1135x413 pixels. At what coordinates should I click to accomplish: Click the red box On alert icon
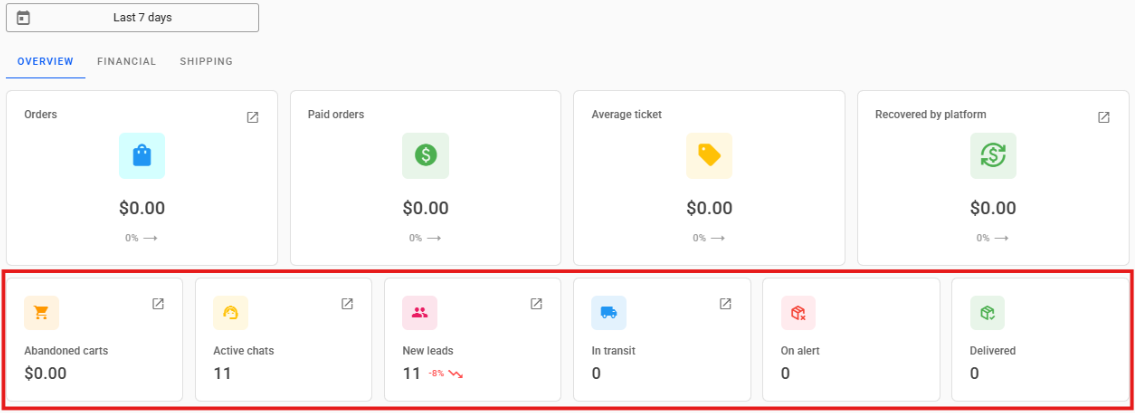pyautogui.click(x=798, y=313)
